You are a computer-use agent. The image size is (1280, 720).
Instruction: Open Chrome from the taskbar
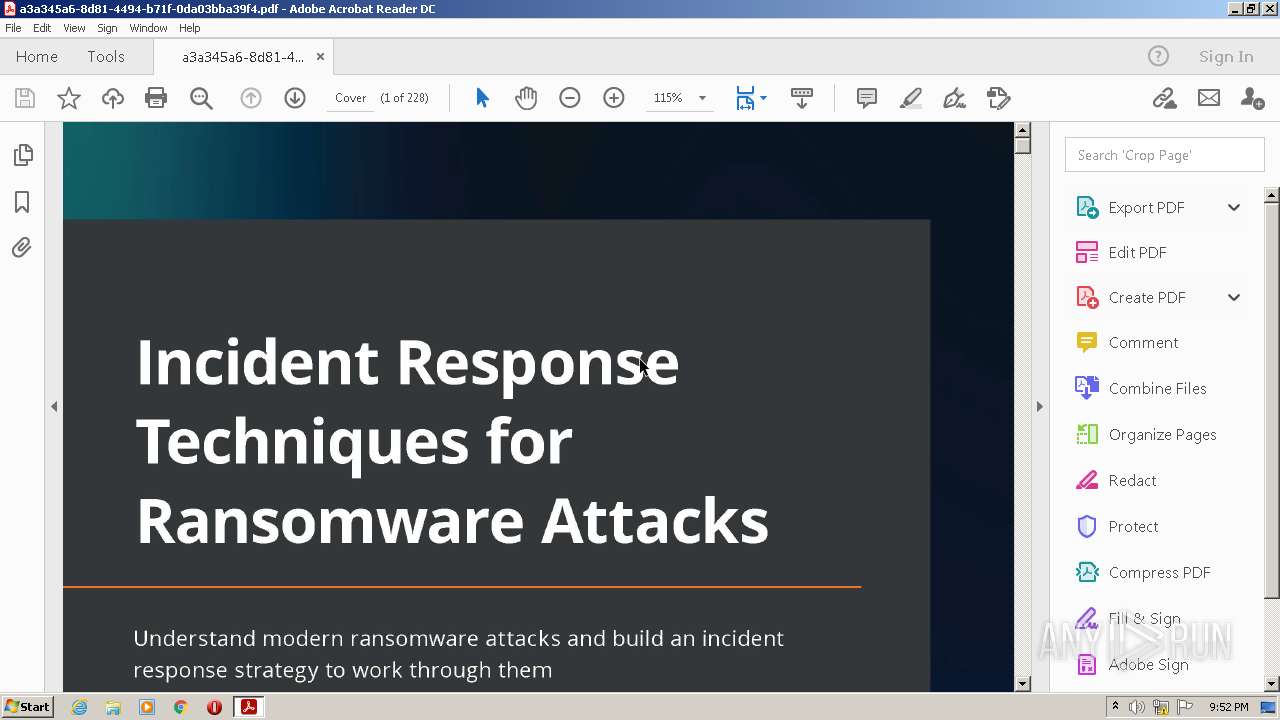(x=180, y=707)
